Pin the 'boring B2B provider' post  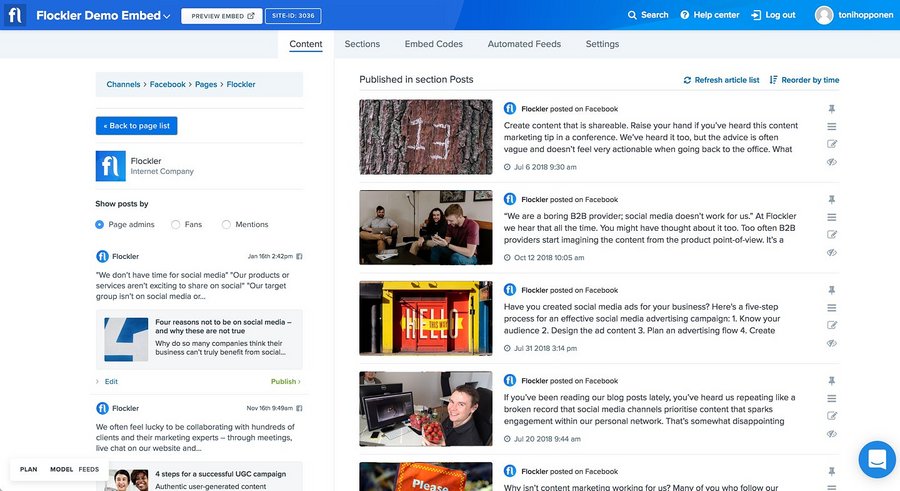pos(832,199)
